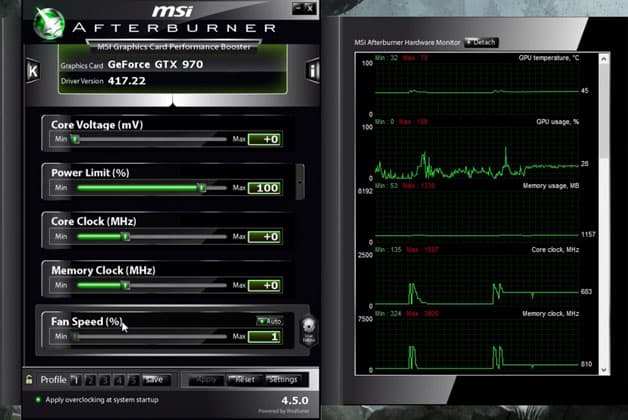Click the 4.5.0 version number

click(294, 400)
